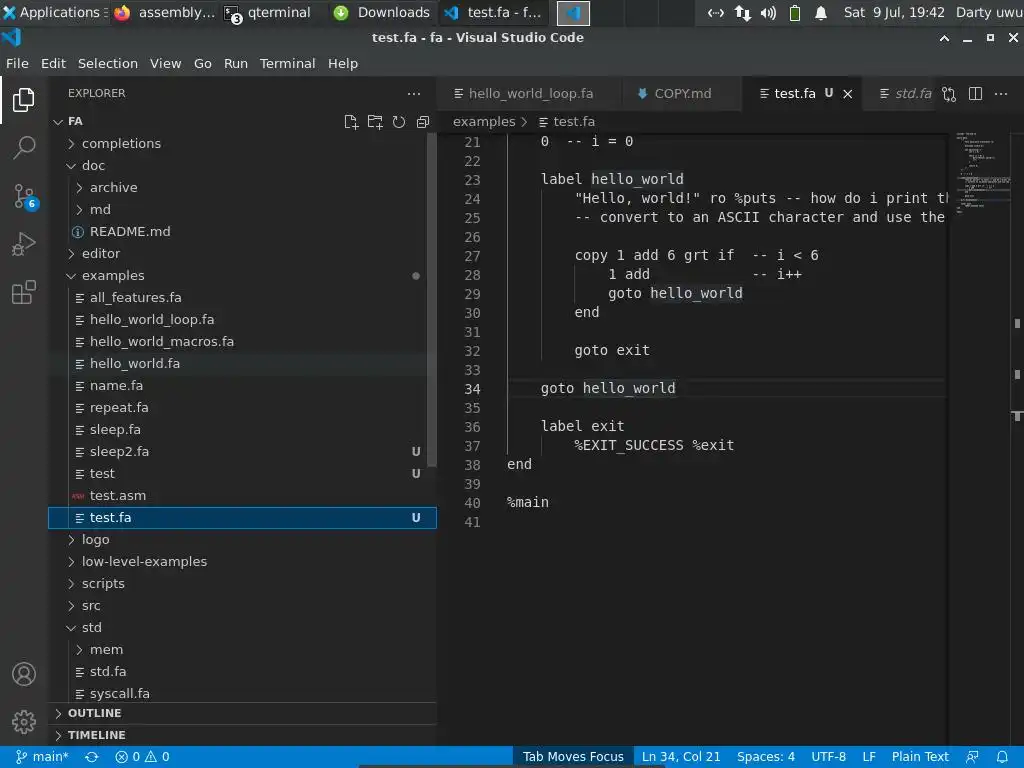Click the battery icon in system tray

[795, 12]
